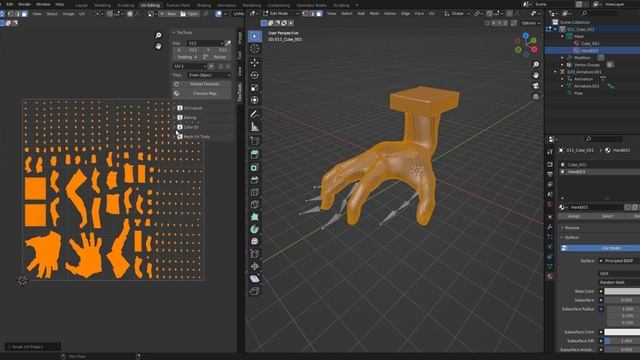Select the Shear tool
640x360 pixels.
pyautogui.click(x=255, y=279)
